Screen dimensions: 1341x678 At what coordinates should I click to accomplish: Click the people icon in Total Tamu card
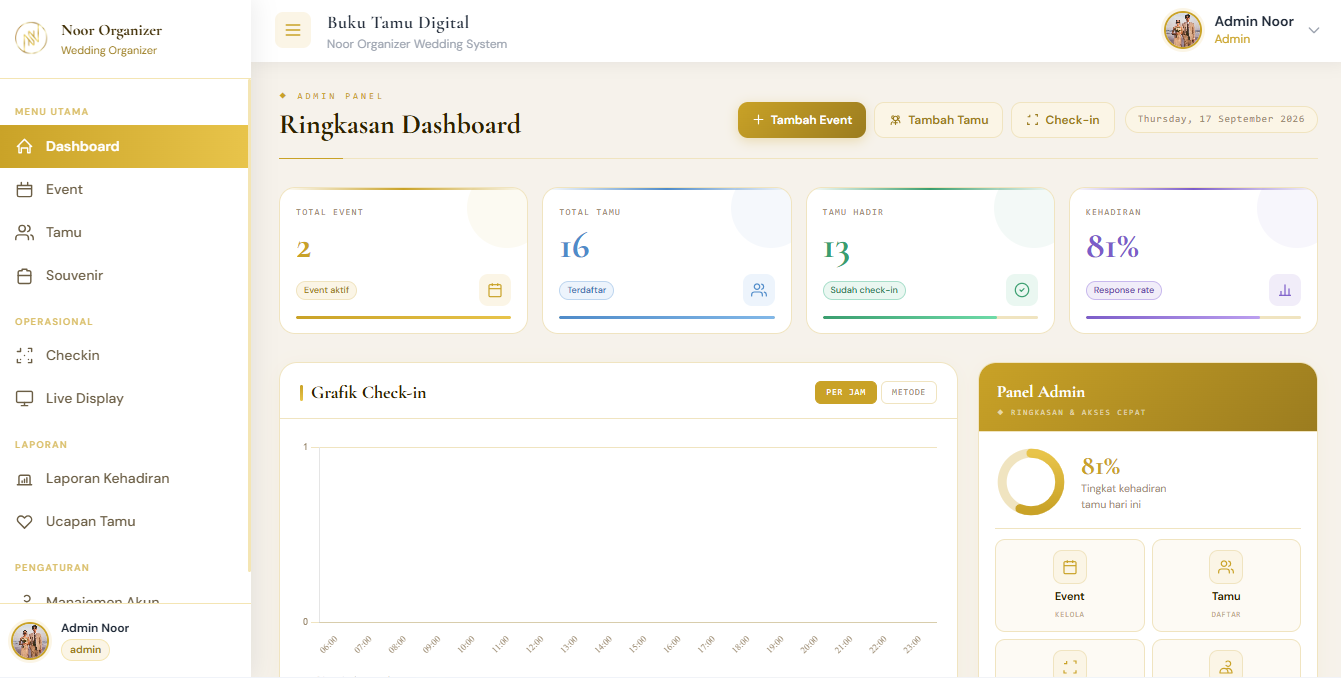[758, 290]
